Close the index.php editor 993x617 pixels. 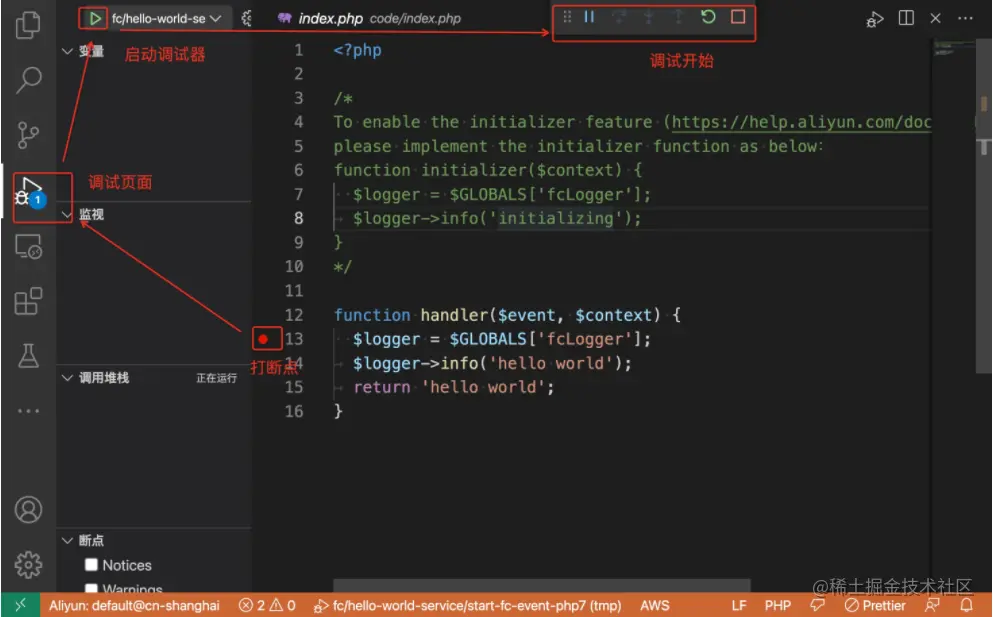point(935,18)
